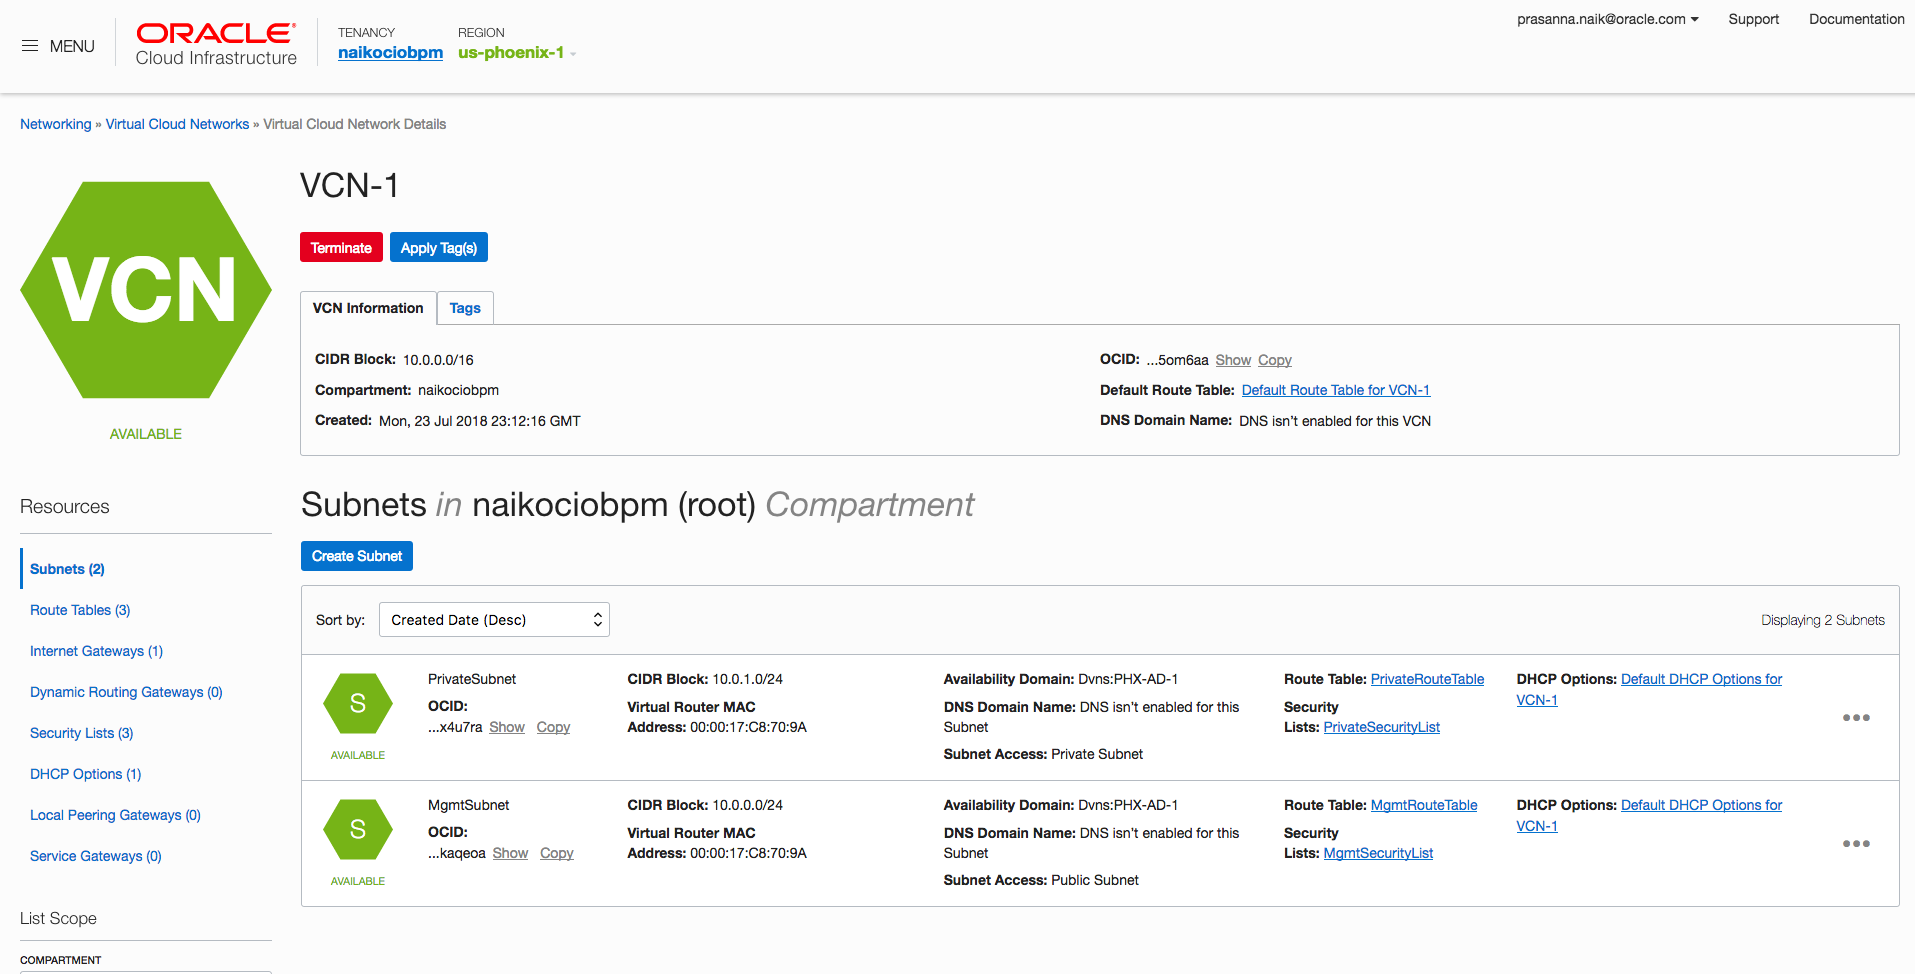Open Route Tables in Resources list

80,610
